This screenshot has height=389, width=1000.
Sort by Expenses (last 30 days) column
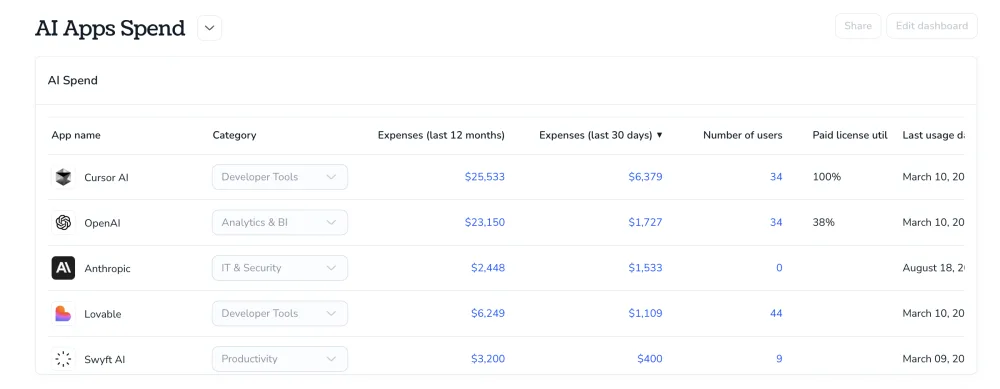[601, 135]
